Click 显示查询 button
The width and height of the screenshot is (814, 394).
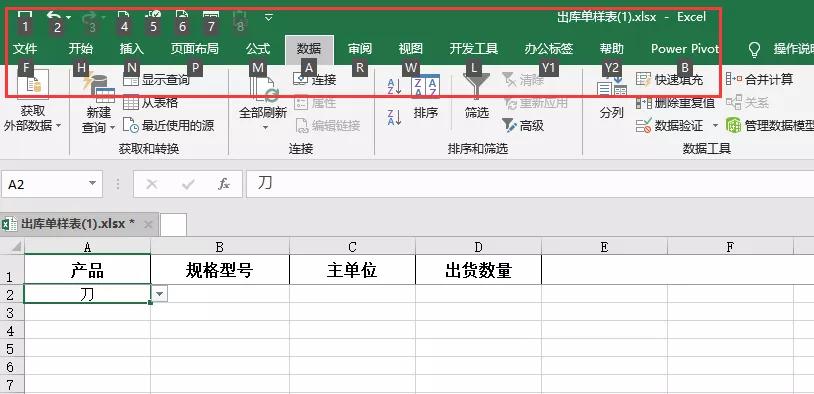click(157, 80)
